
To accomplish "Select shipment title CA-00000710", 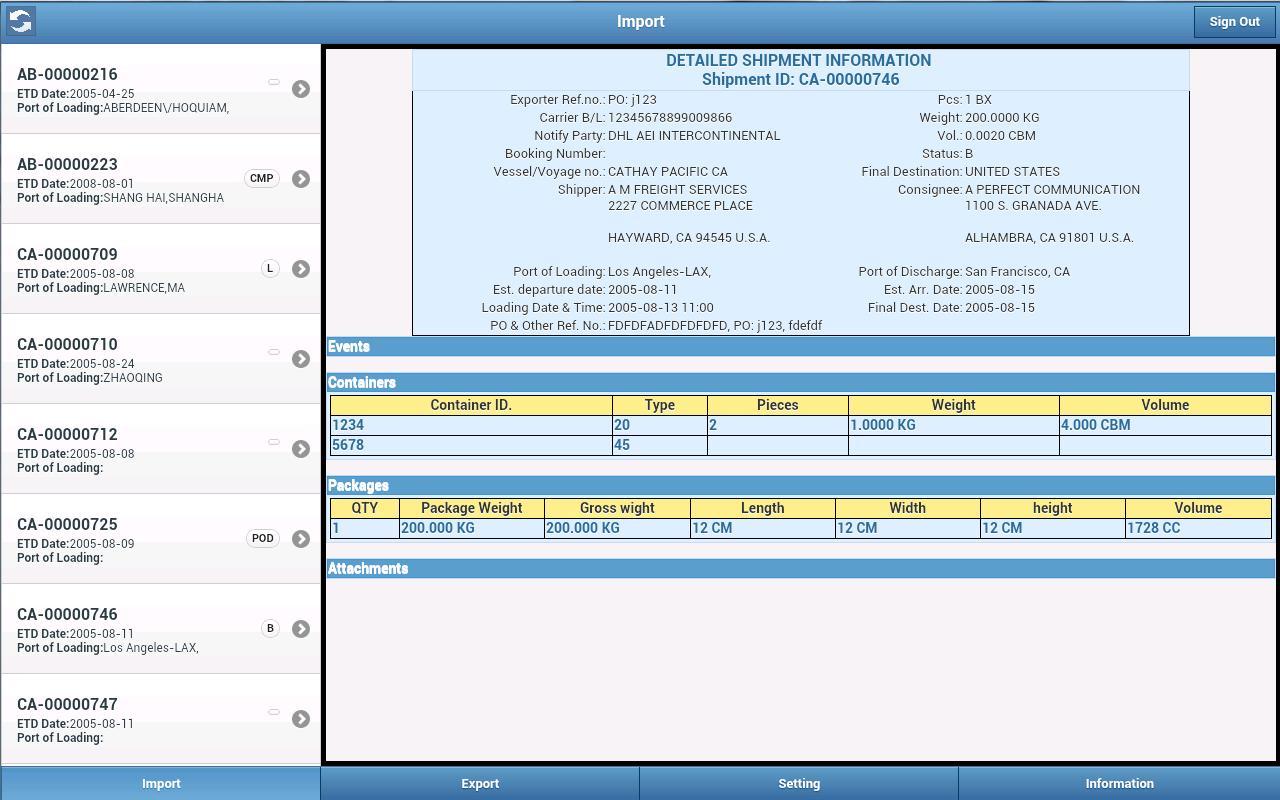I will (67, 344).
